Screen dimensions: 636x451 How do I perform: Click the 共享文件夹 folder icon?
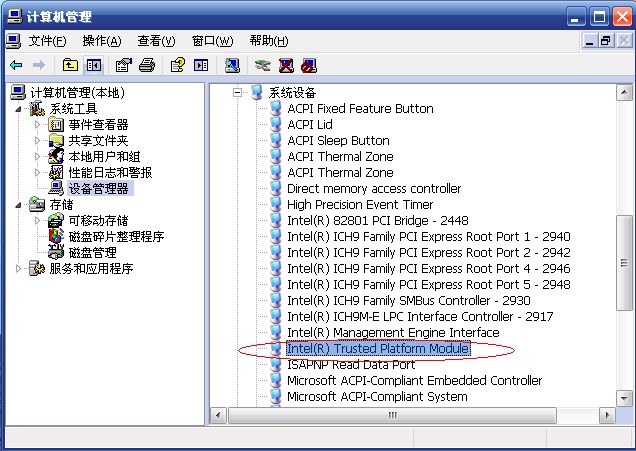(56, 141)
